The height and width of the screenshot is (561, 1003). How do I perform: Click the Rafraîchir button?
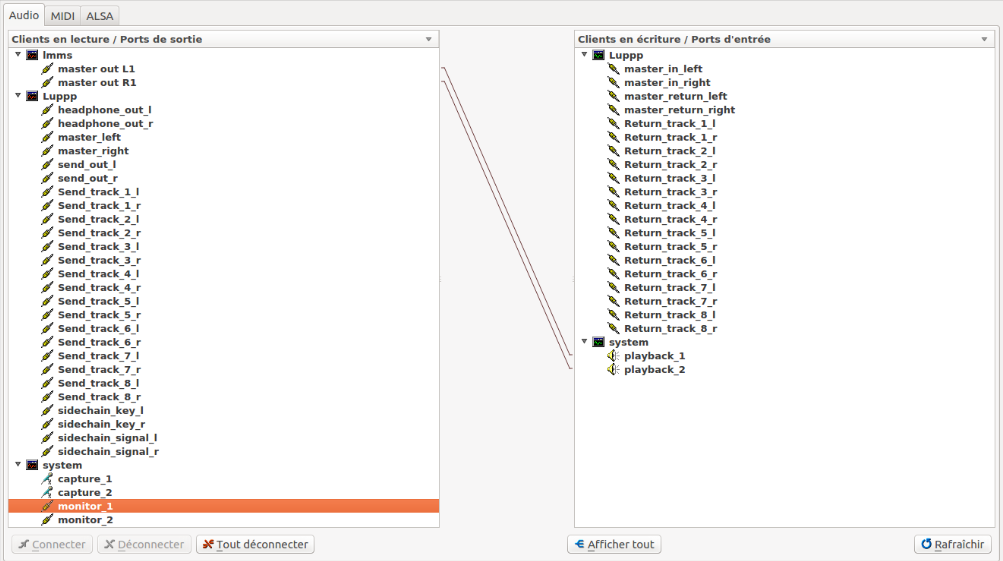click(x=952, y=544)
